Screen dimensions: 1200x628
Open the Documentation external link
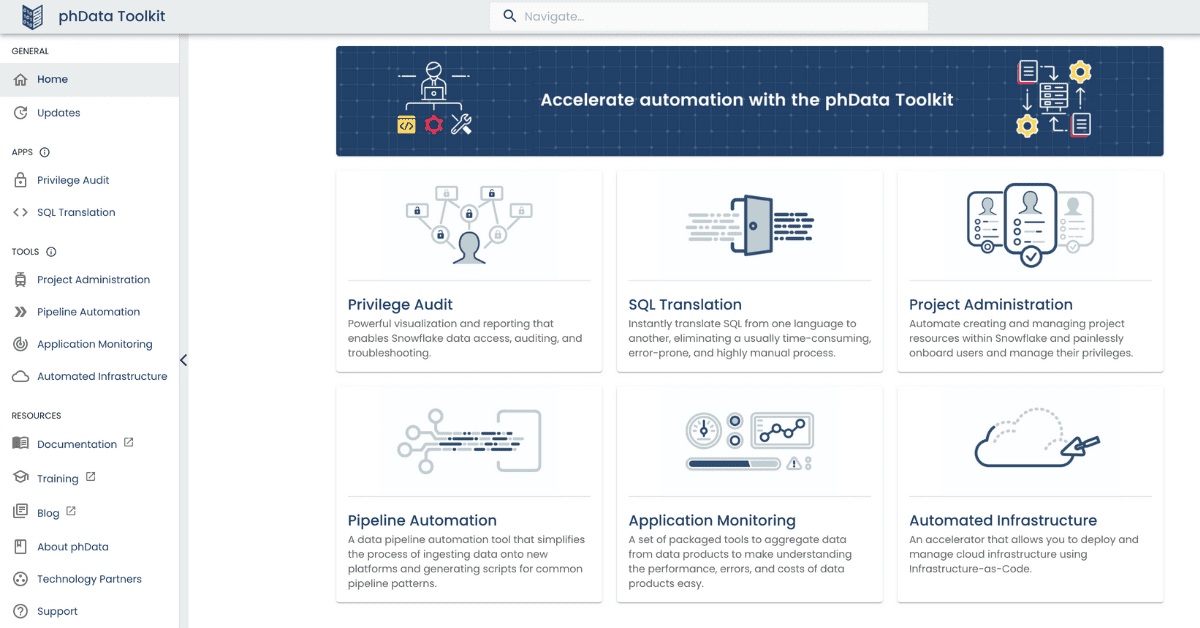[77, 444]
